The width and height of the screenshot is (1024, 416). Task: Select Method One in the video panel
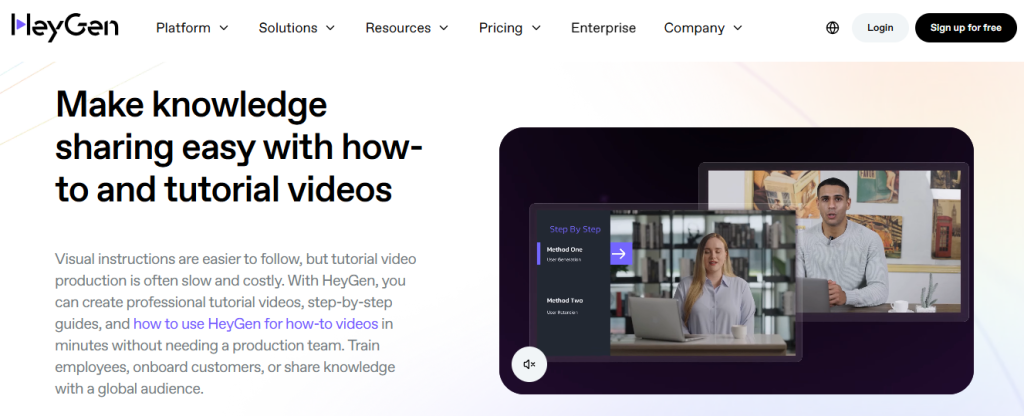coord(565,249)
